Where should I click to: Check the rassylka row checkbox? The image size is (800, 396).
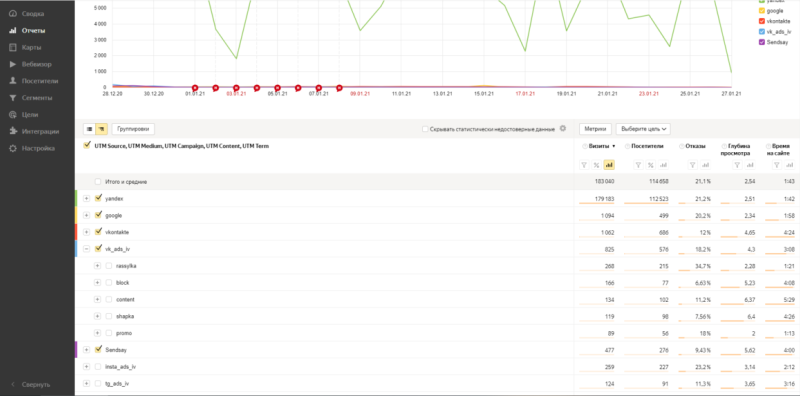point(109,266)
